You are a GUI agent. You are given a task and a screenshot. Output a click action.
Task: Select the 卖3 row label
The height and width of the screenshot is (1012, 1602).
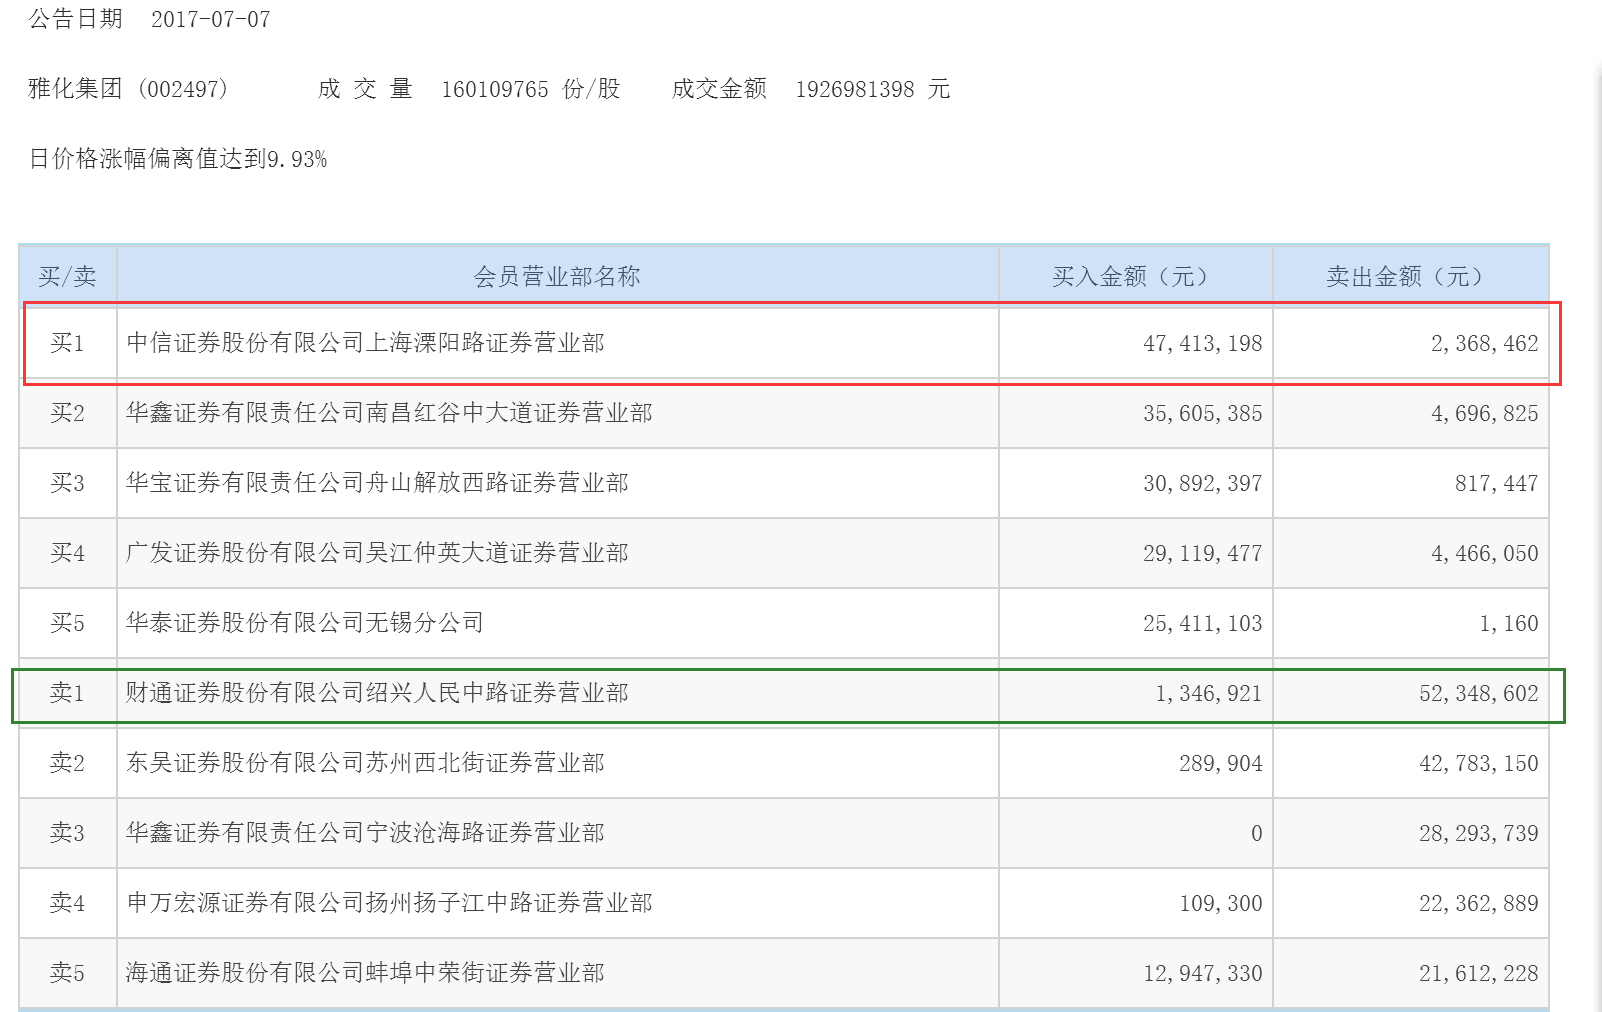67,833
